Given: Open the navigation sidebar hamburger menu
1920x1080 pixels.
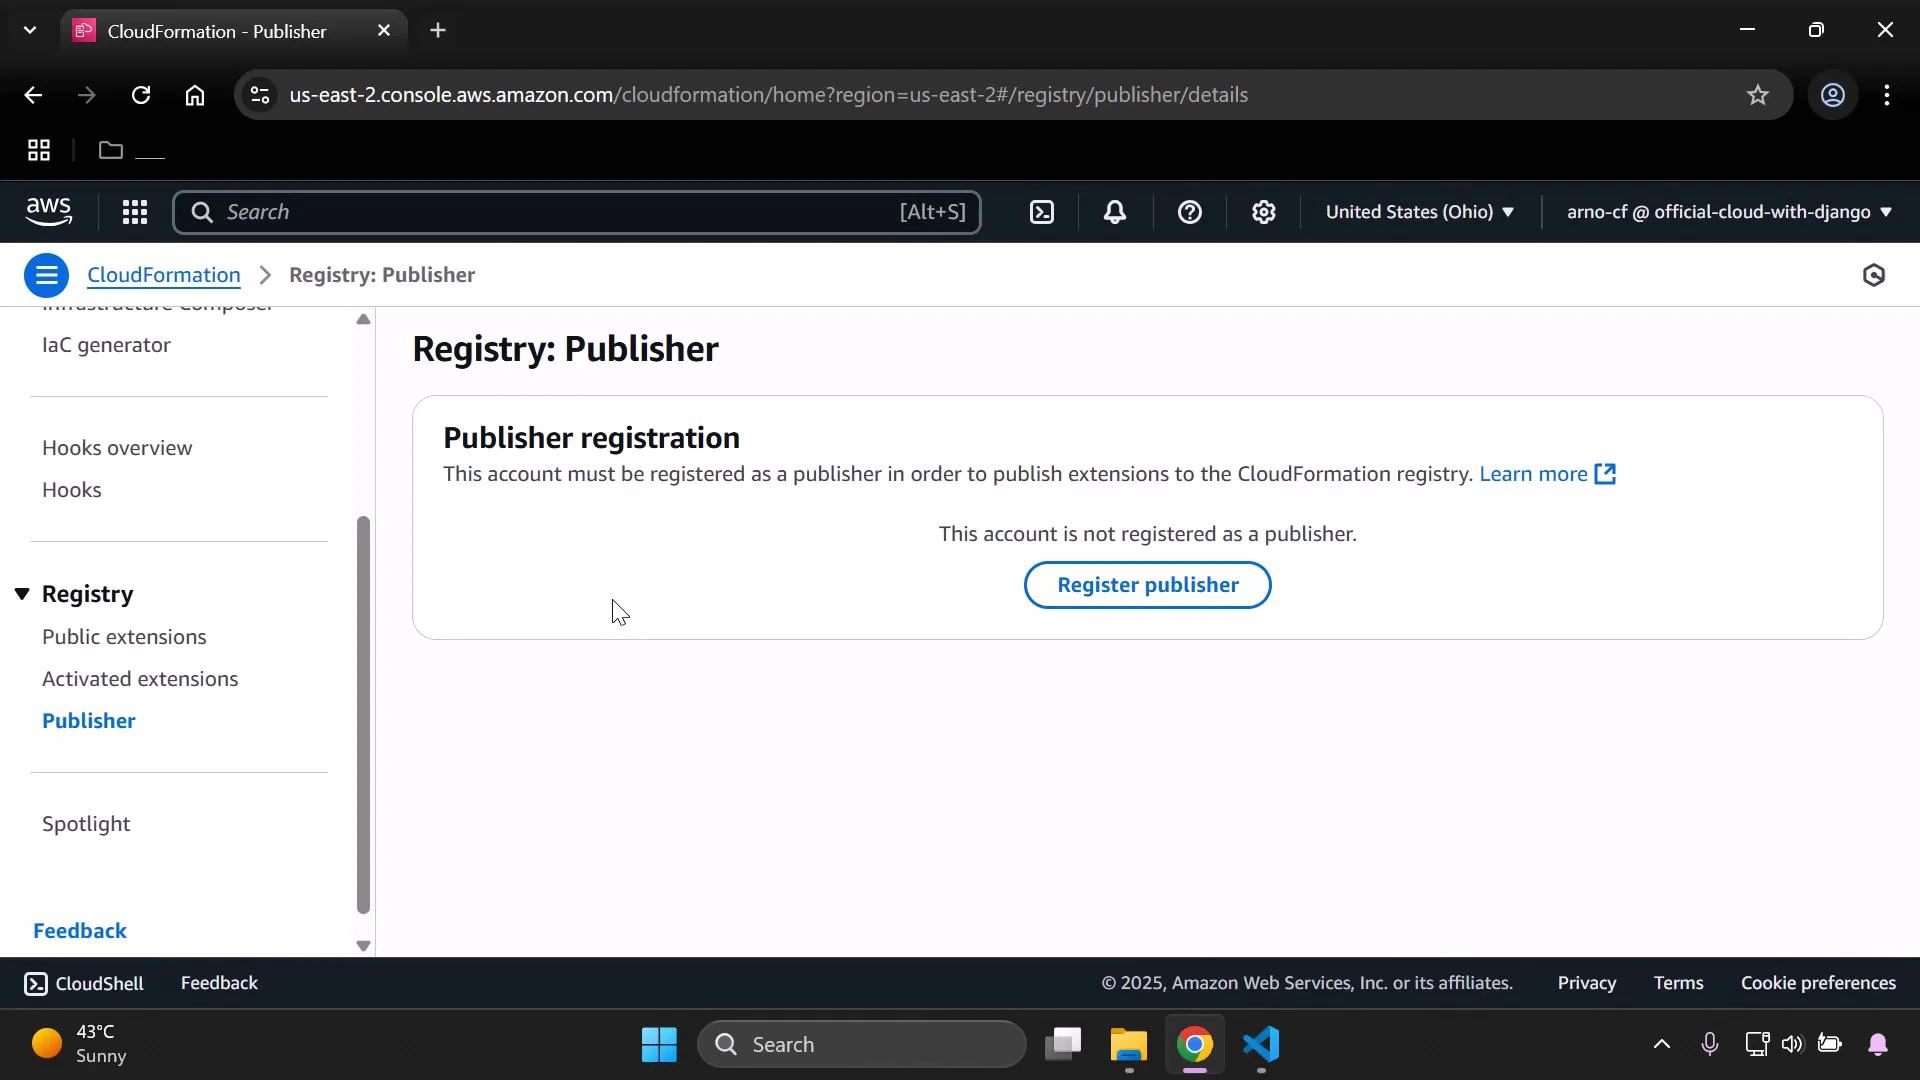Looking at the screenshot, I should [45, 275].
